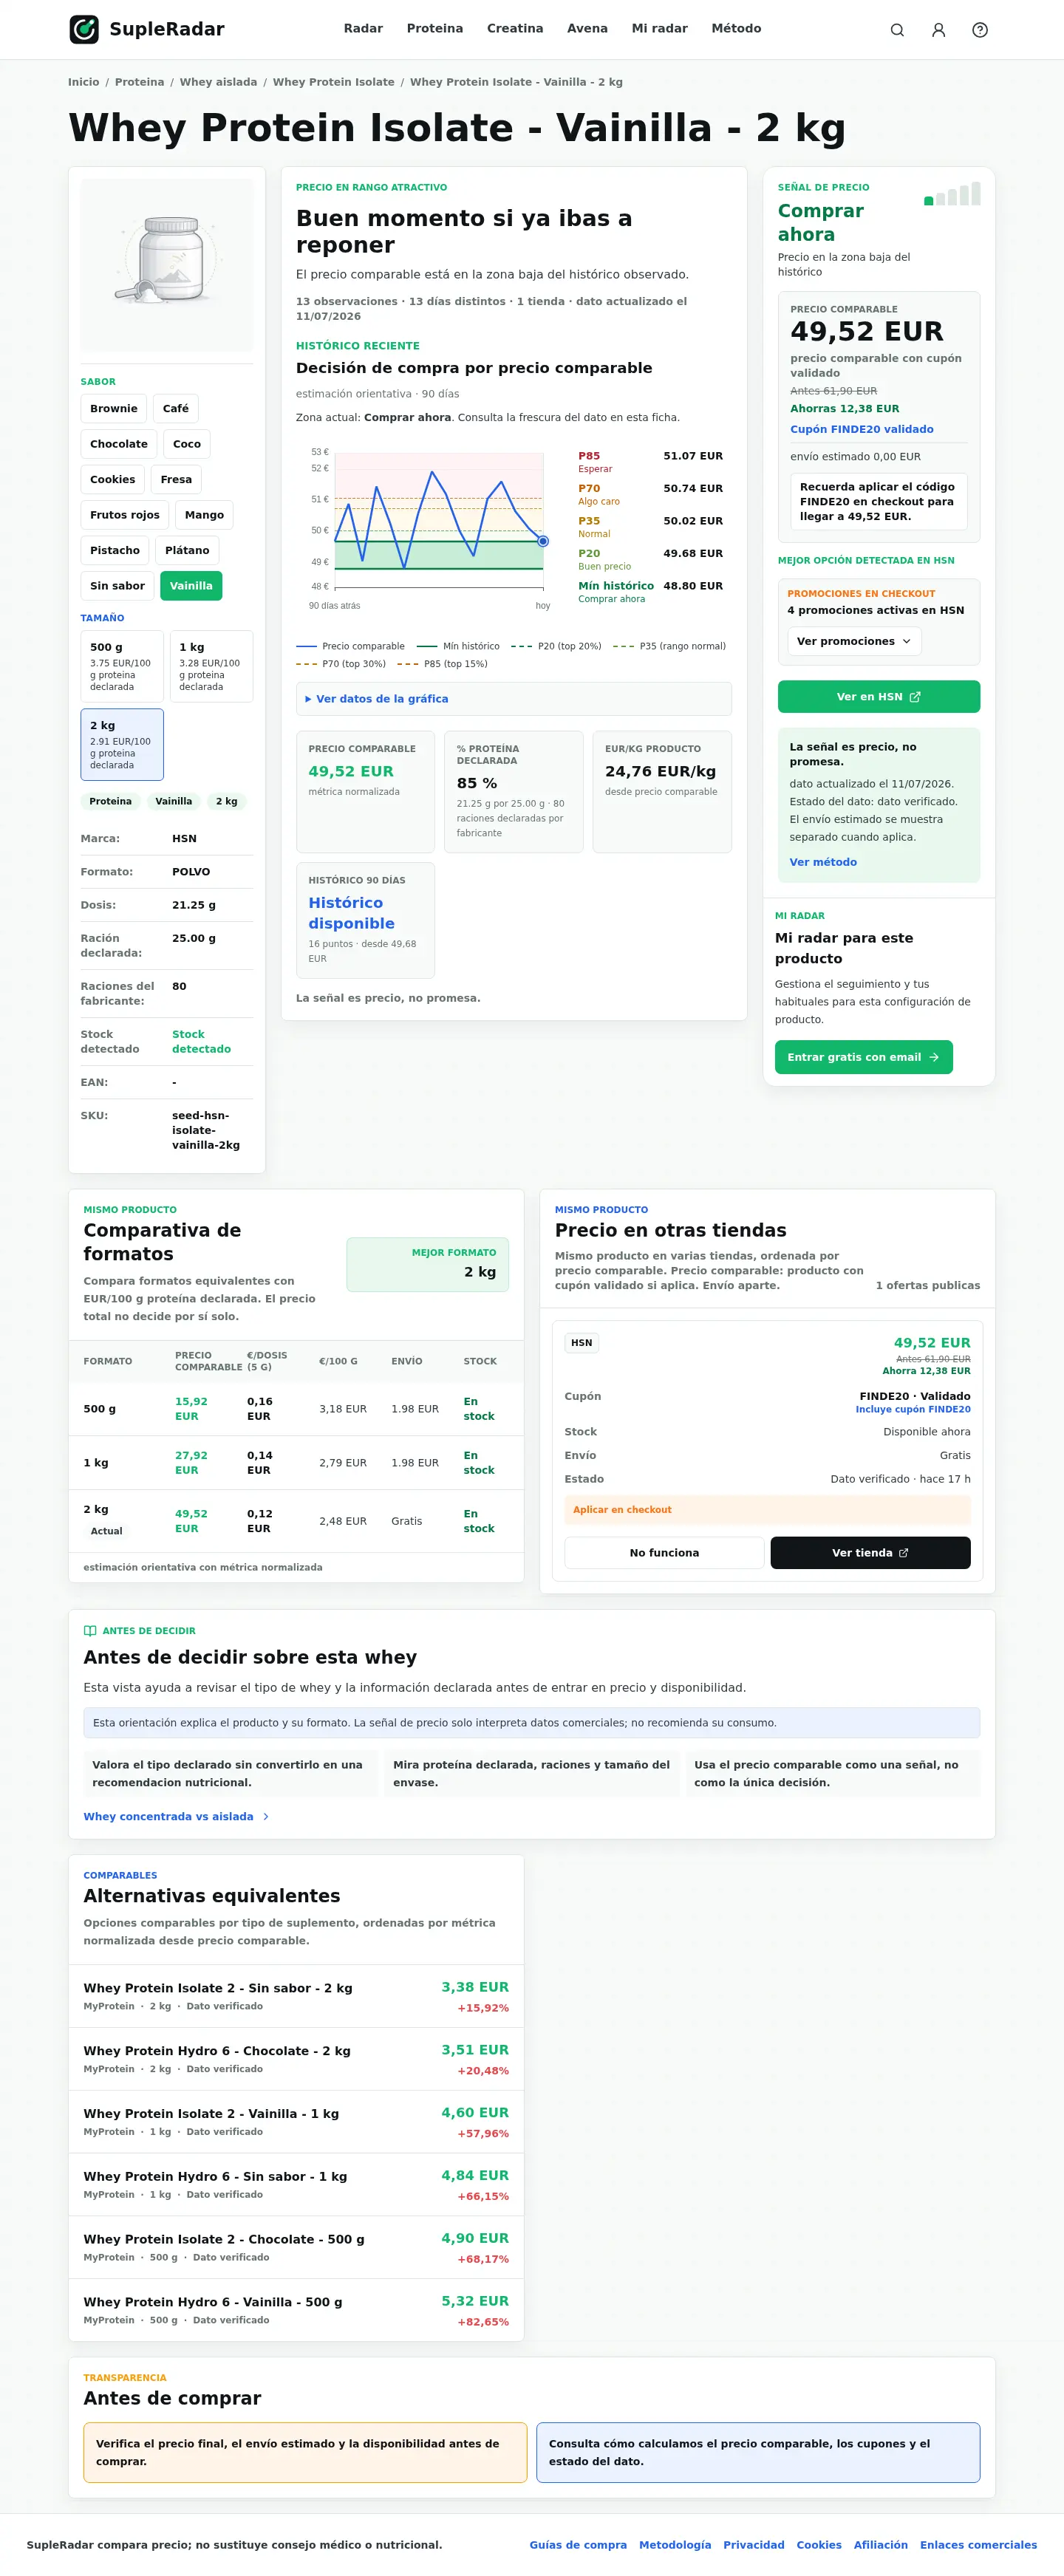
Task: Open the Proteina menu item
Action: click(x=435, y=29)
